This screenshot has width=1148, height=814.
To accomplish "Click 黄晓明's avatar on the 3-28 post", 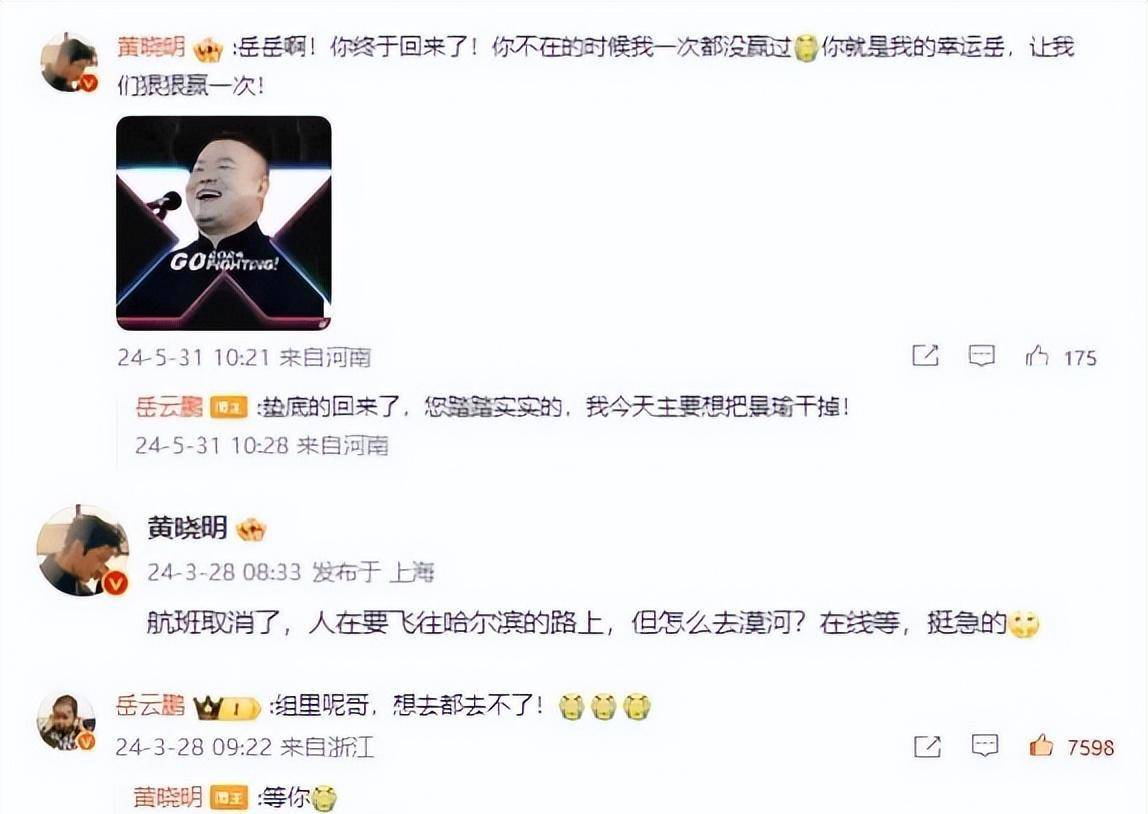I will 82,551.
